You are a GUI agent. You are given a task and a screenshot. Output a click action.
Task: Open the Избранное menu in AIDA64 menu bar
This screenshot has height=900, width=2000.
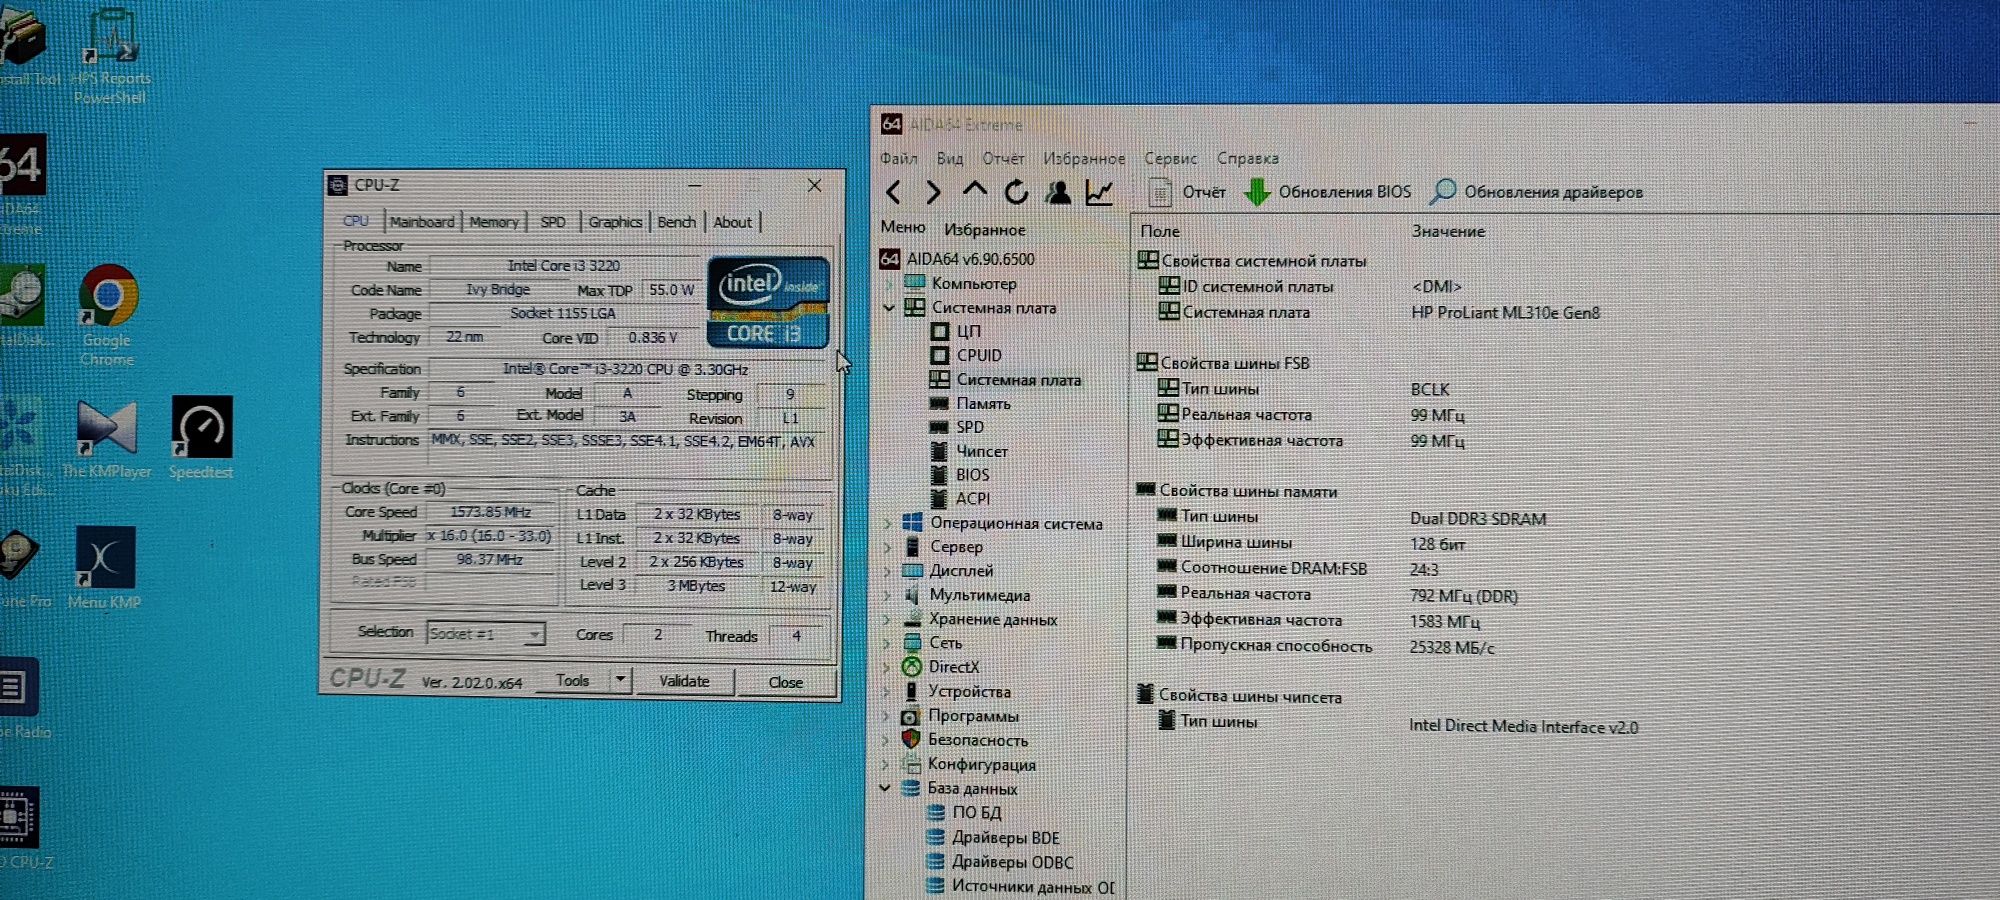[1084, 158]
